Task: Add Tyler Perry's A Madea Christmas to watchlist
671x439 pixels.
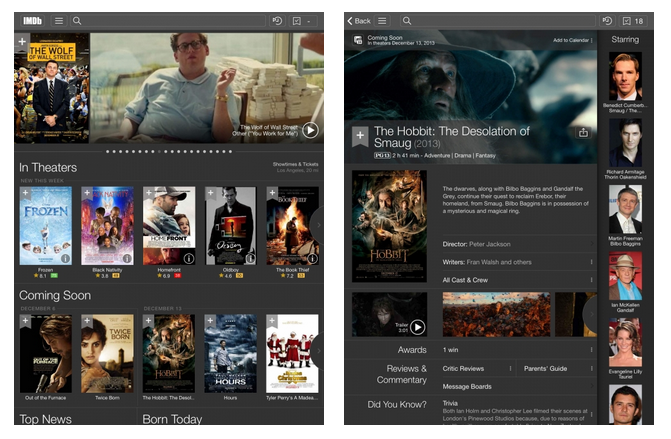Action: (x=272, y=321)
